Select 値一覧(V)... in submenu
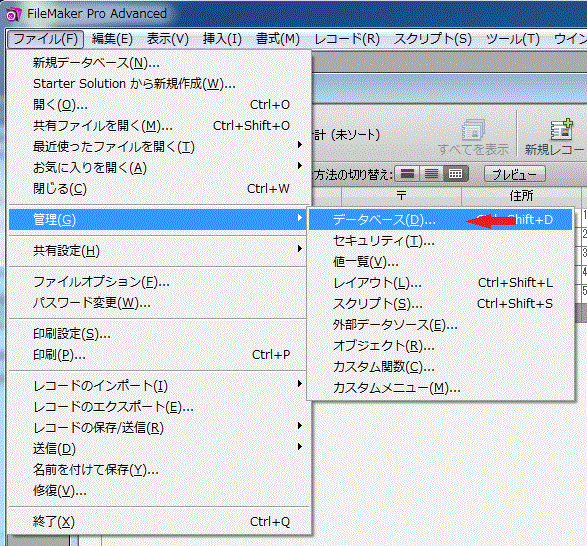 pyautogui.click(x=441, y=262)
